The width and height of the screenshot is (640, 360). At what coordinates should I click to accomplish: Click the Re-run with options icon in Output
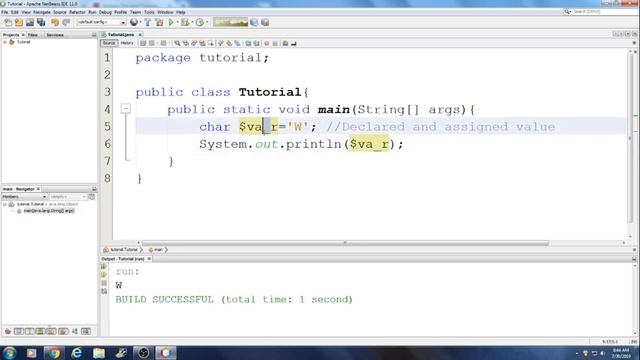(x=104, y=275)
